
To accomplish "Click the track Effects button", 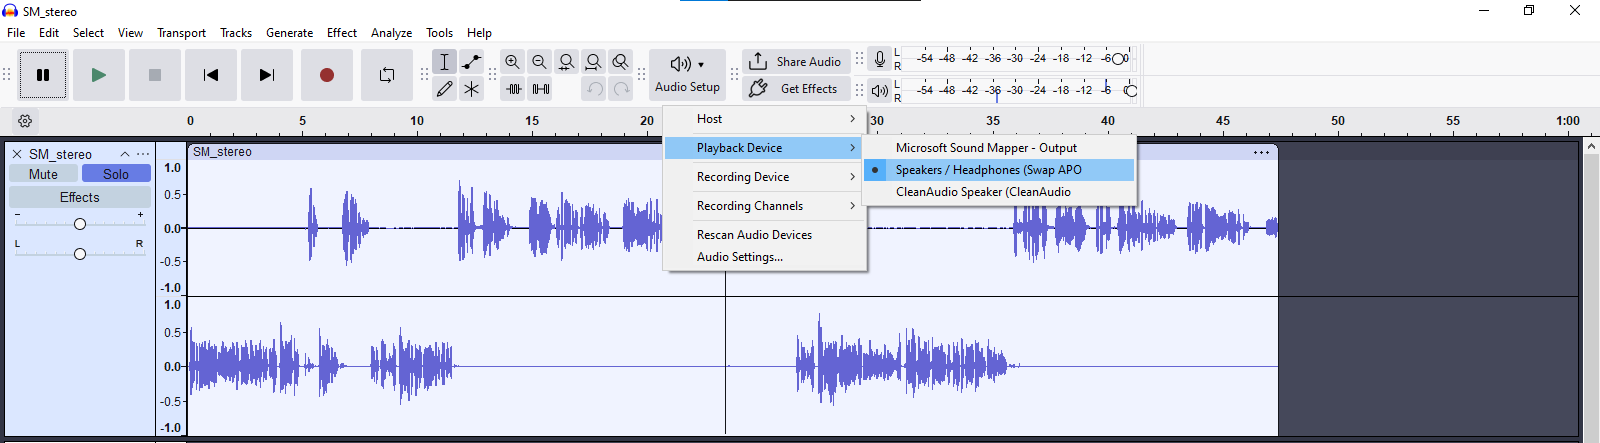I will coord(80,198).
